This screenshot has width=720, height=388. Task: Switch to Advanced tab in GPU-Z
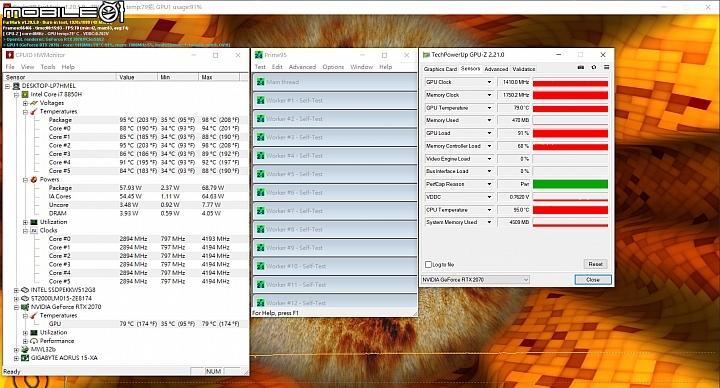pos(496,69)
